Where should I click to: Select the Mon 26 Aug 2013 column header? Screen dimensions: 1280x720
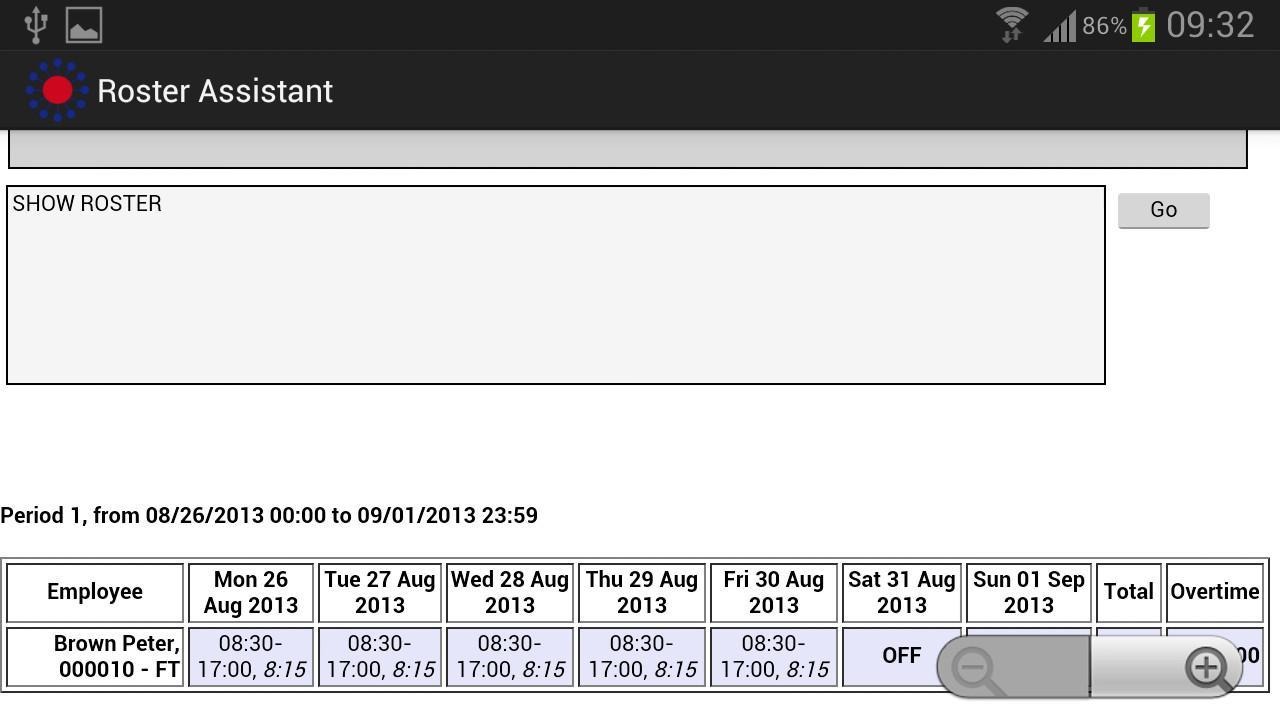pyautogui.click(x=251, y=592)
